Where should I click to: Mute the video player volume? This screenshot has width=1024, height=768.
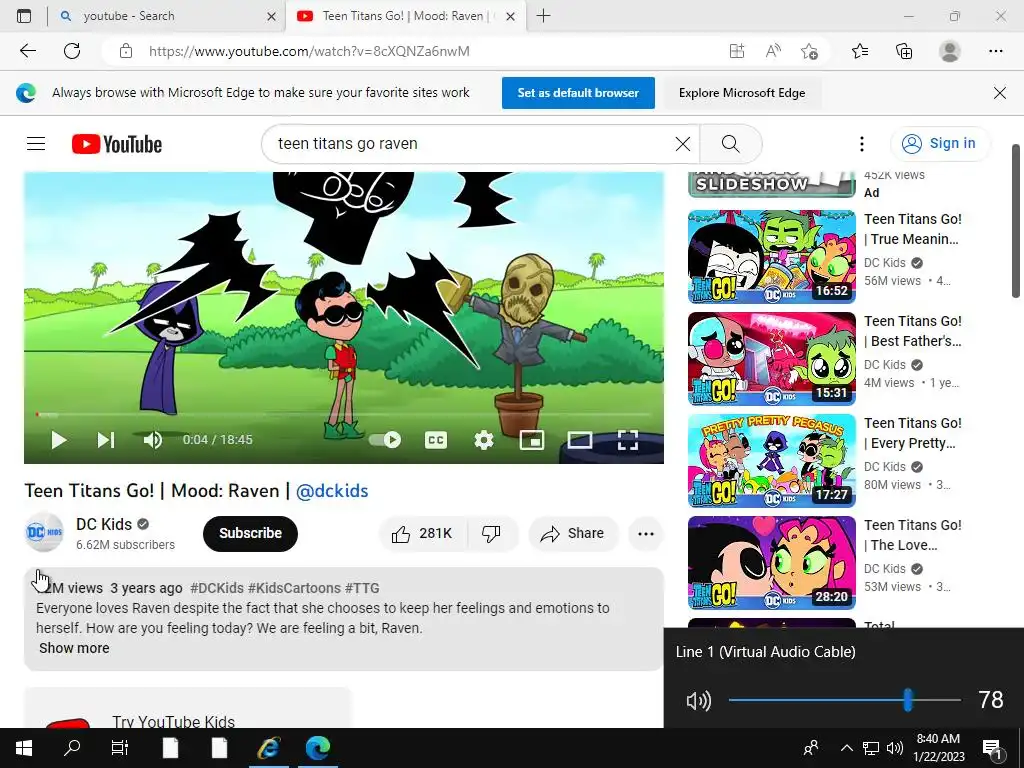point(153,440)
